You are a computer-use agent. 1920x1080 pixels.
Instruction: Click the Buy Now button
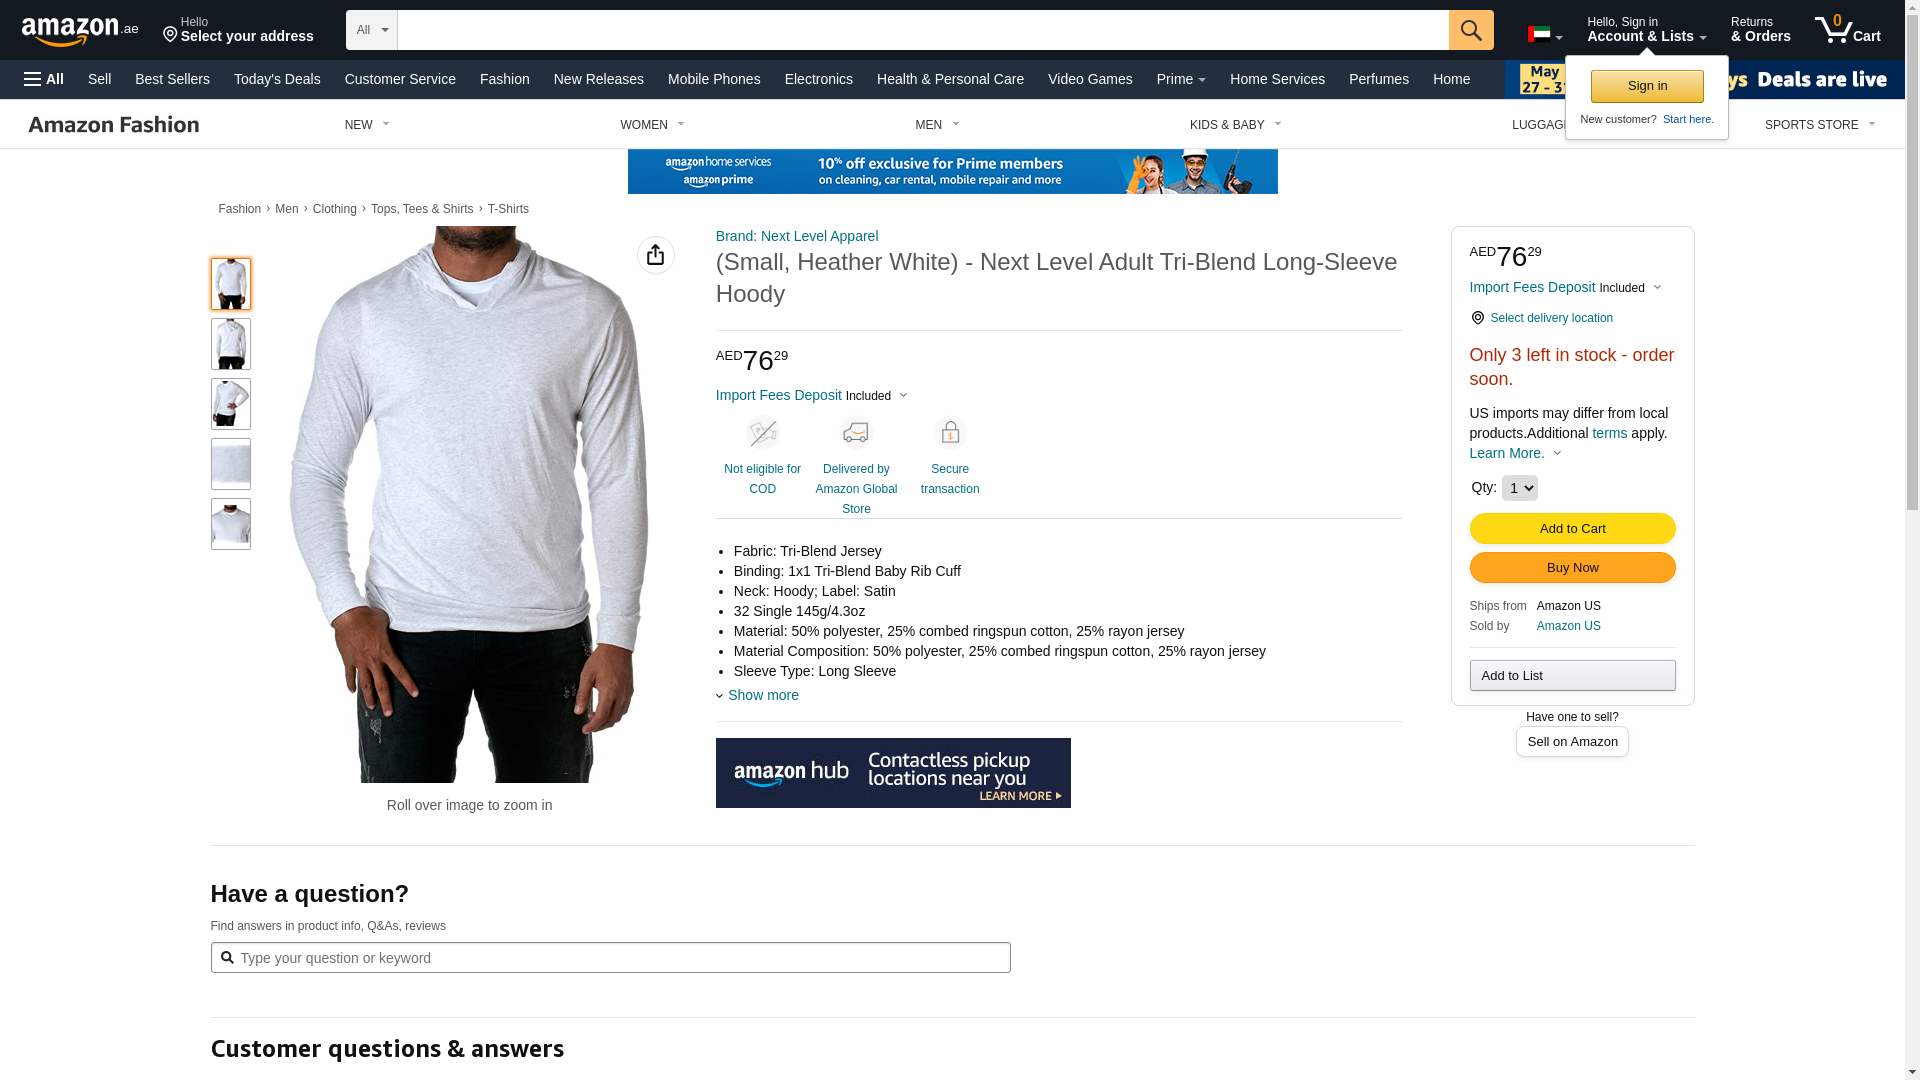tap(1572, 568)
